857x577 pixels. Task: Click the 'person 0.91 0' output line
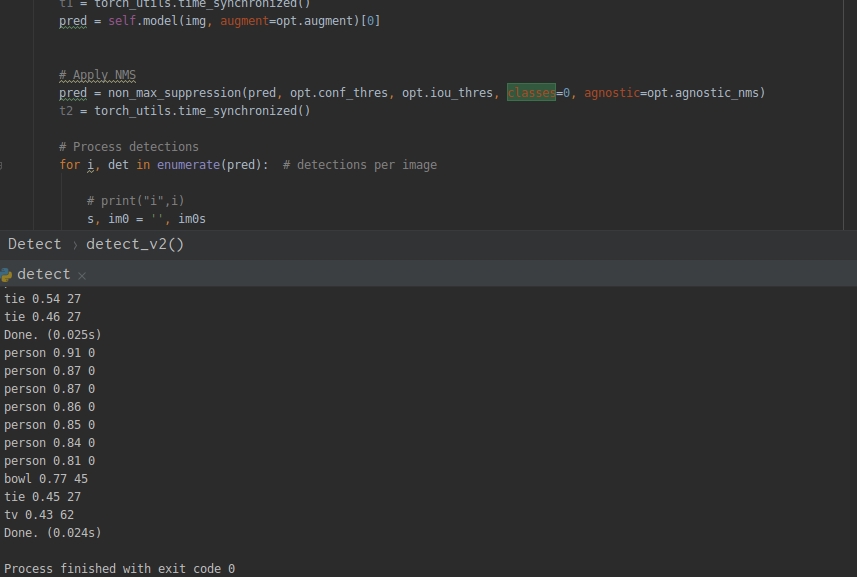(50, 353)
